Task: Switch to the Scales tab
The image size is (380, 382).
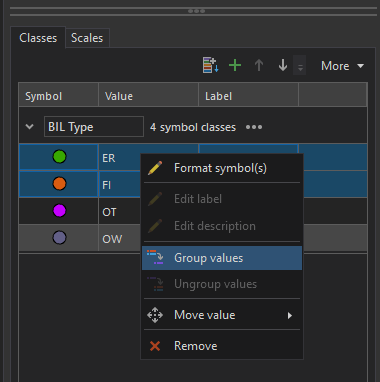Action: [x=87, y=38]
